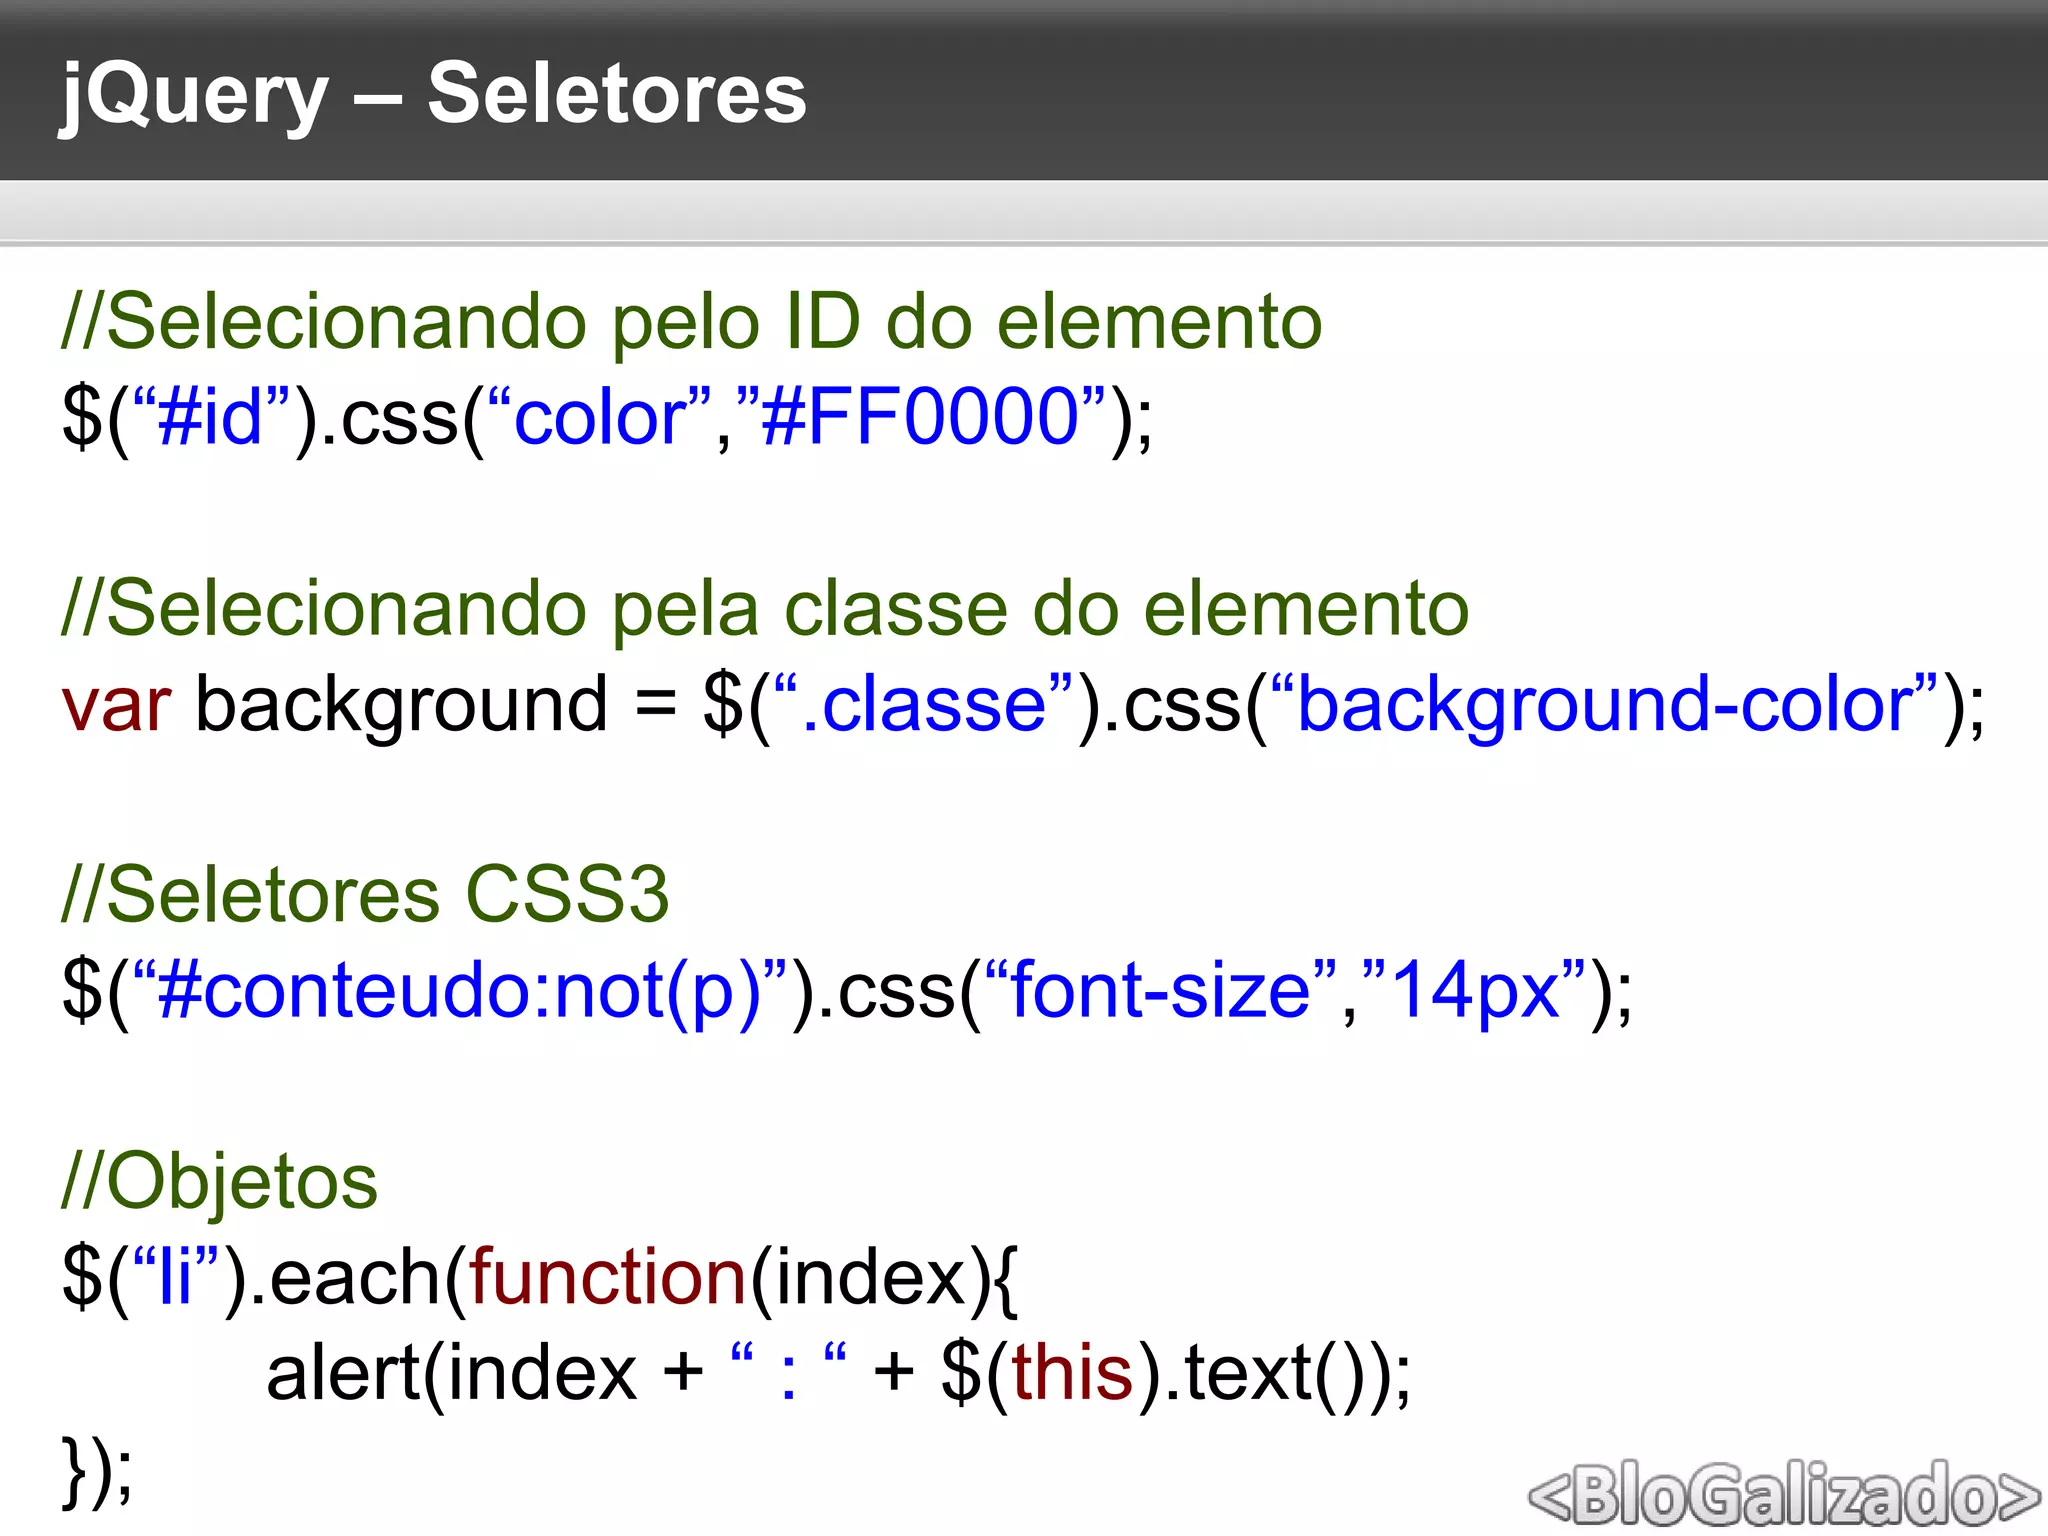Select the comment "//Selecionando pela classe do elemento"
The image size is (2048, 1536).
[765, 609]
